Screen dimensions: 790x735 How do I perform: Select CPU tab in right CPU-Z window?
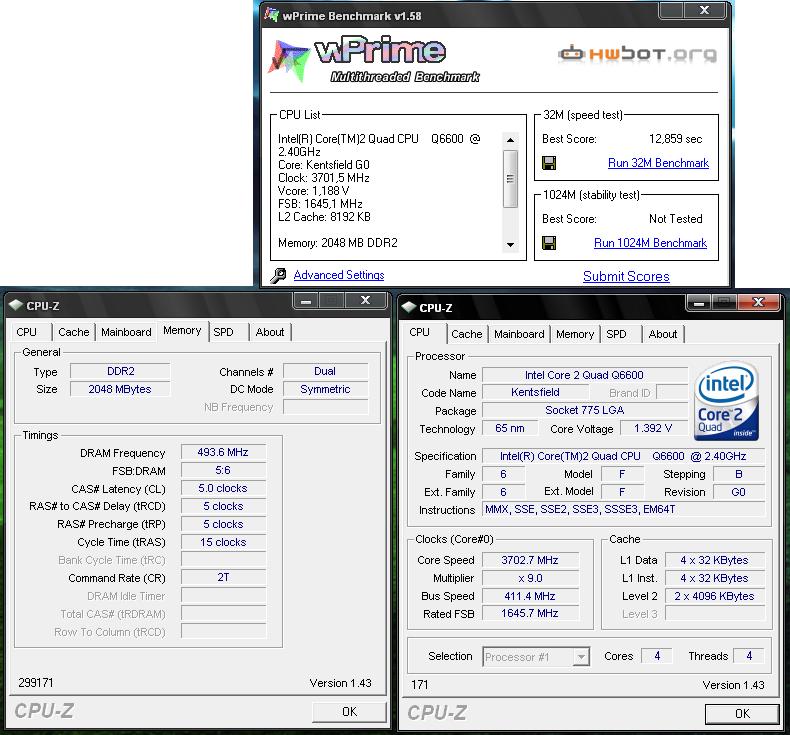[419, 332]
